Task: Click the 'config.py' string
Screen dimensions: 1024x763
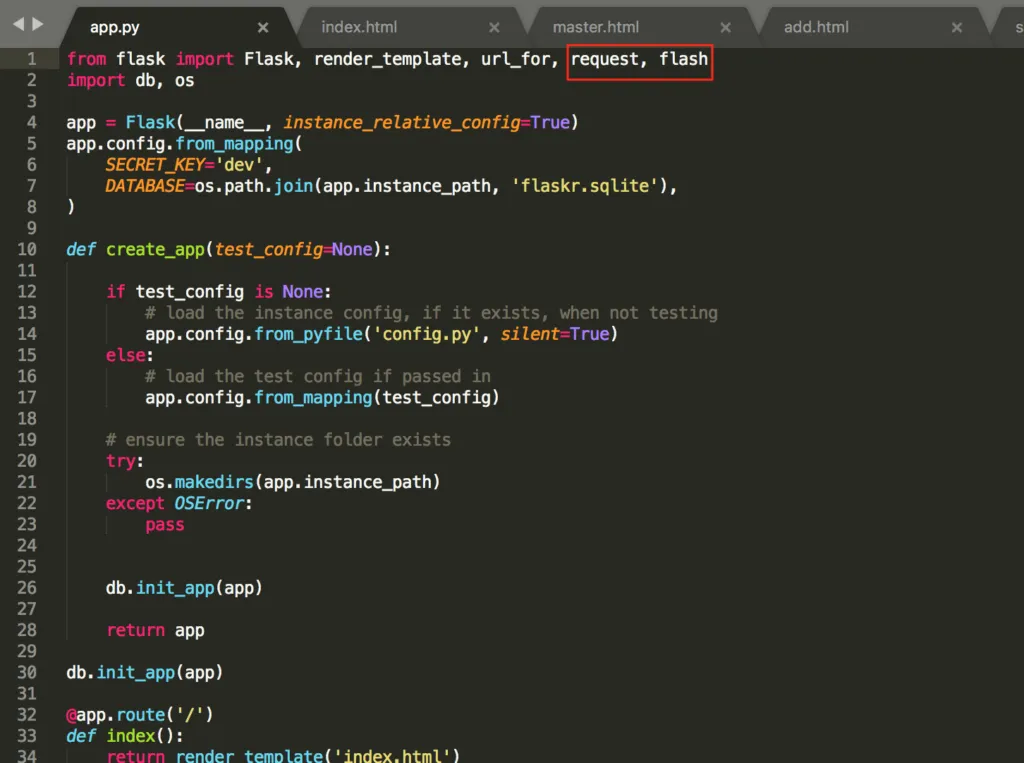Action: coord(426,334)
